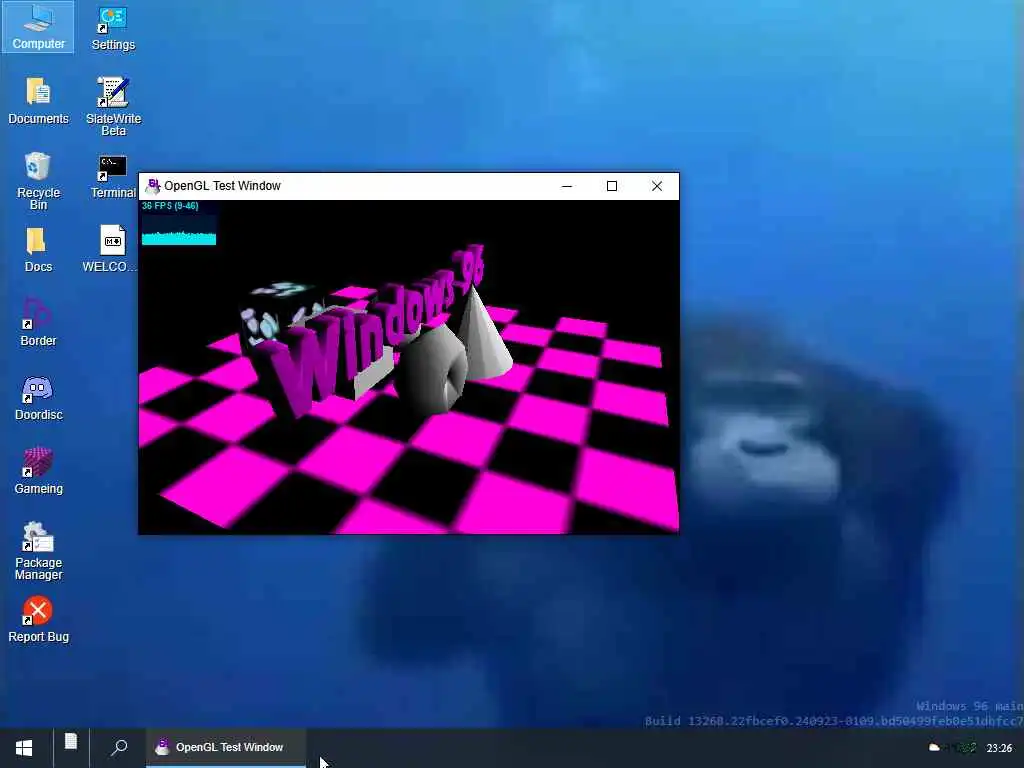
Task: Open the Settings shortcut on desktop
Action: click(x=113, y=27)
